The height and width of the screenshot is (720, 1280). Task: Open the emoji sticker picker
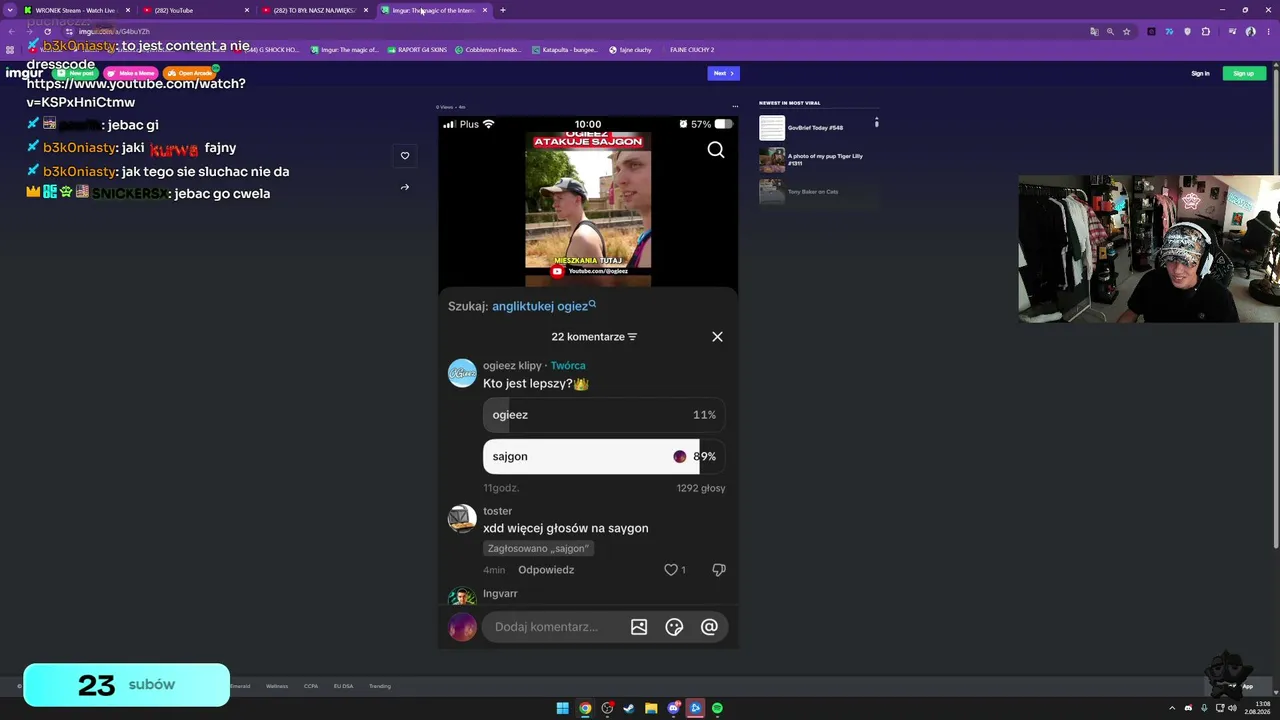pos(674,627)
